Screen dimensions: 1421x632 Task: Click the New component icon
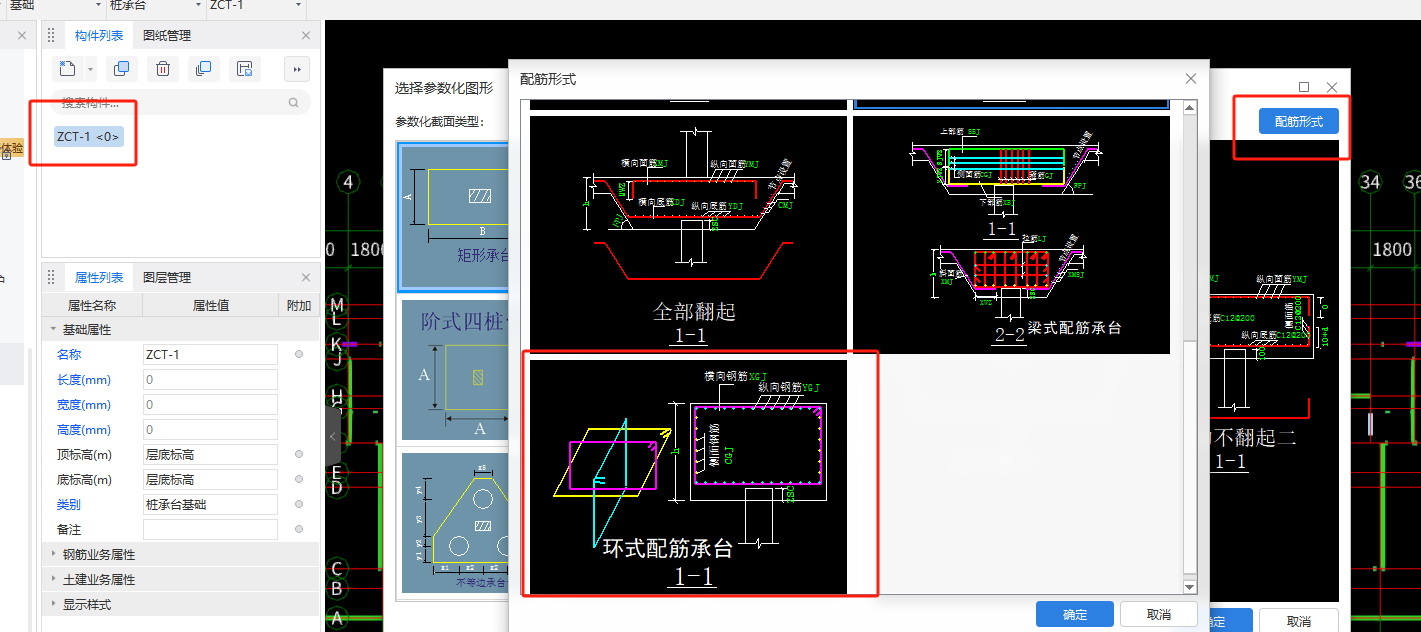(67, 69)
